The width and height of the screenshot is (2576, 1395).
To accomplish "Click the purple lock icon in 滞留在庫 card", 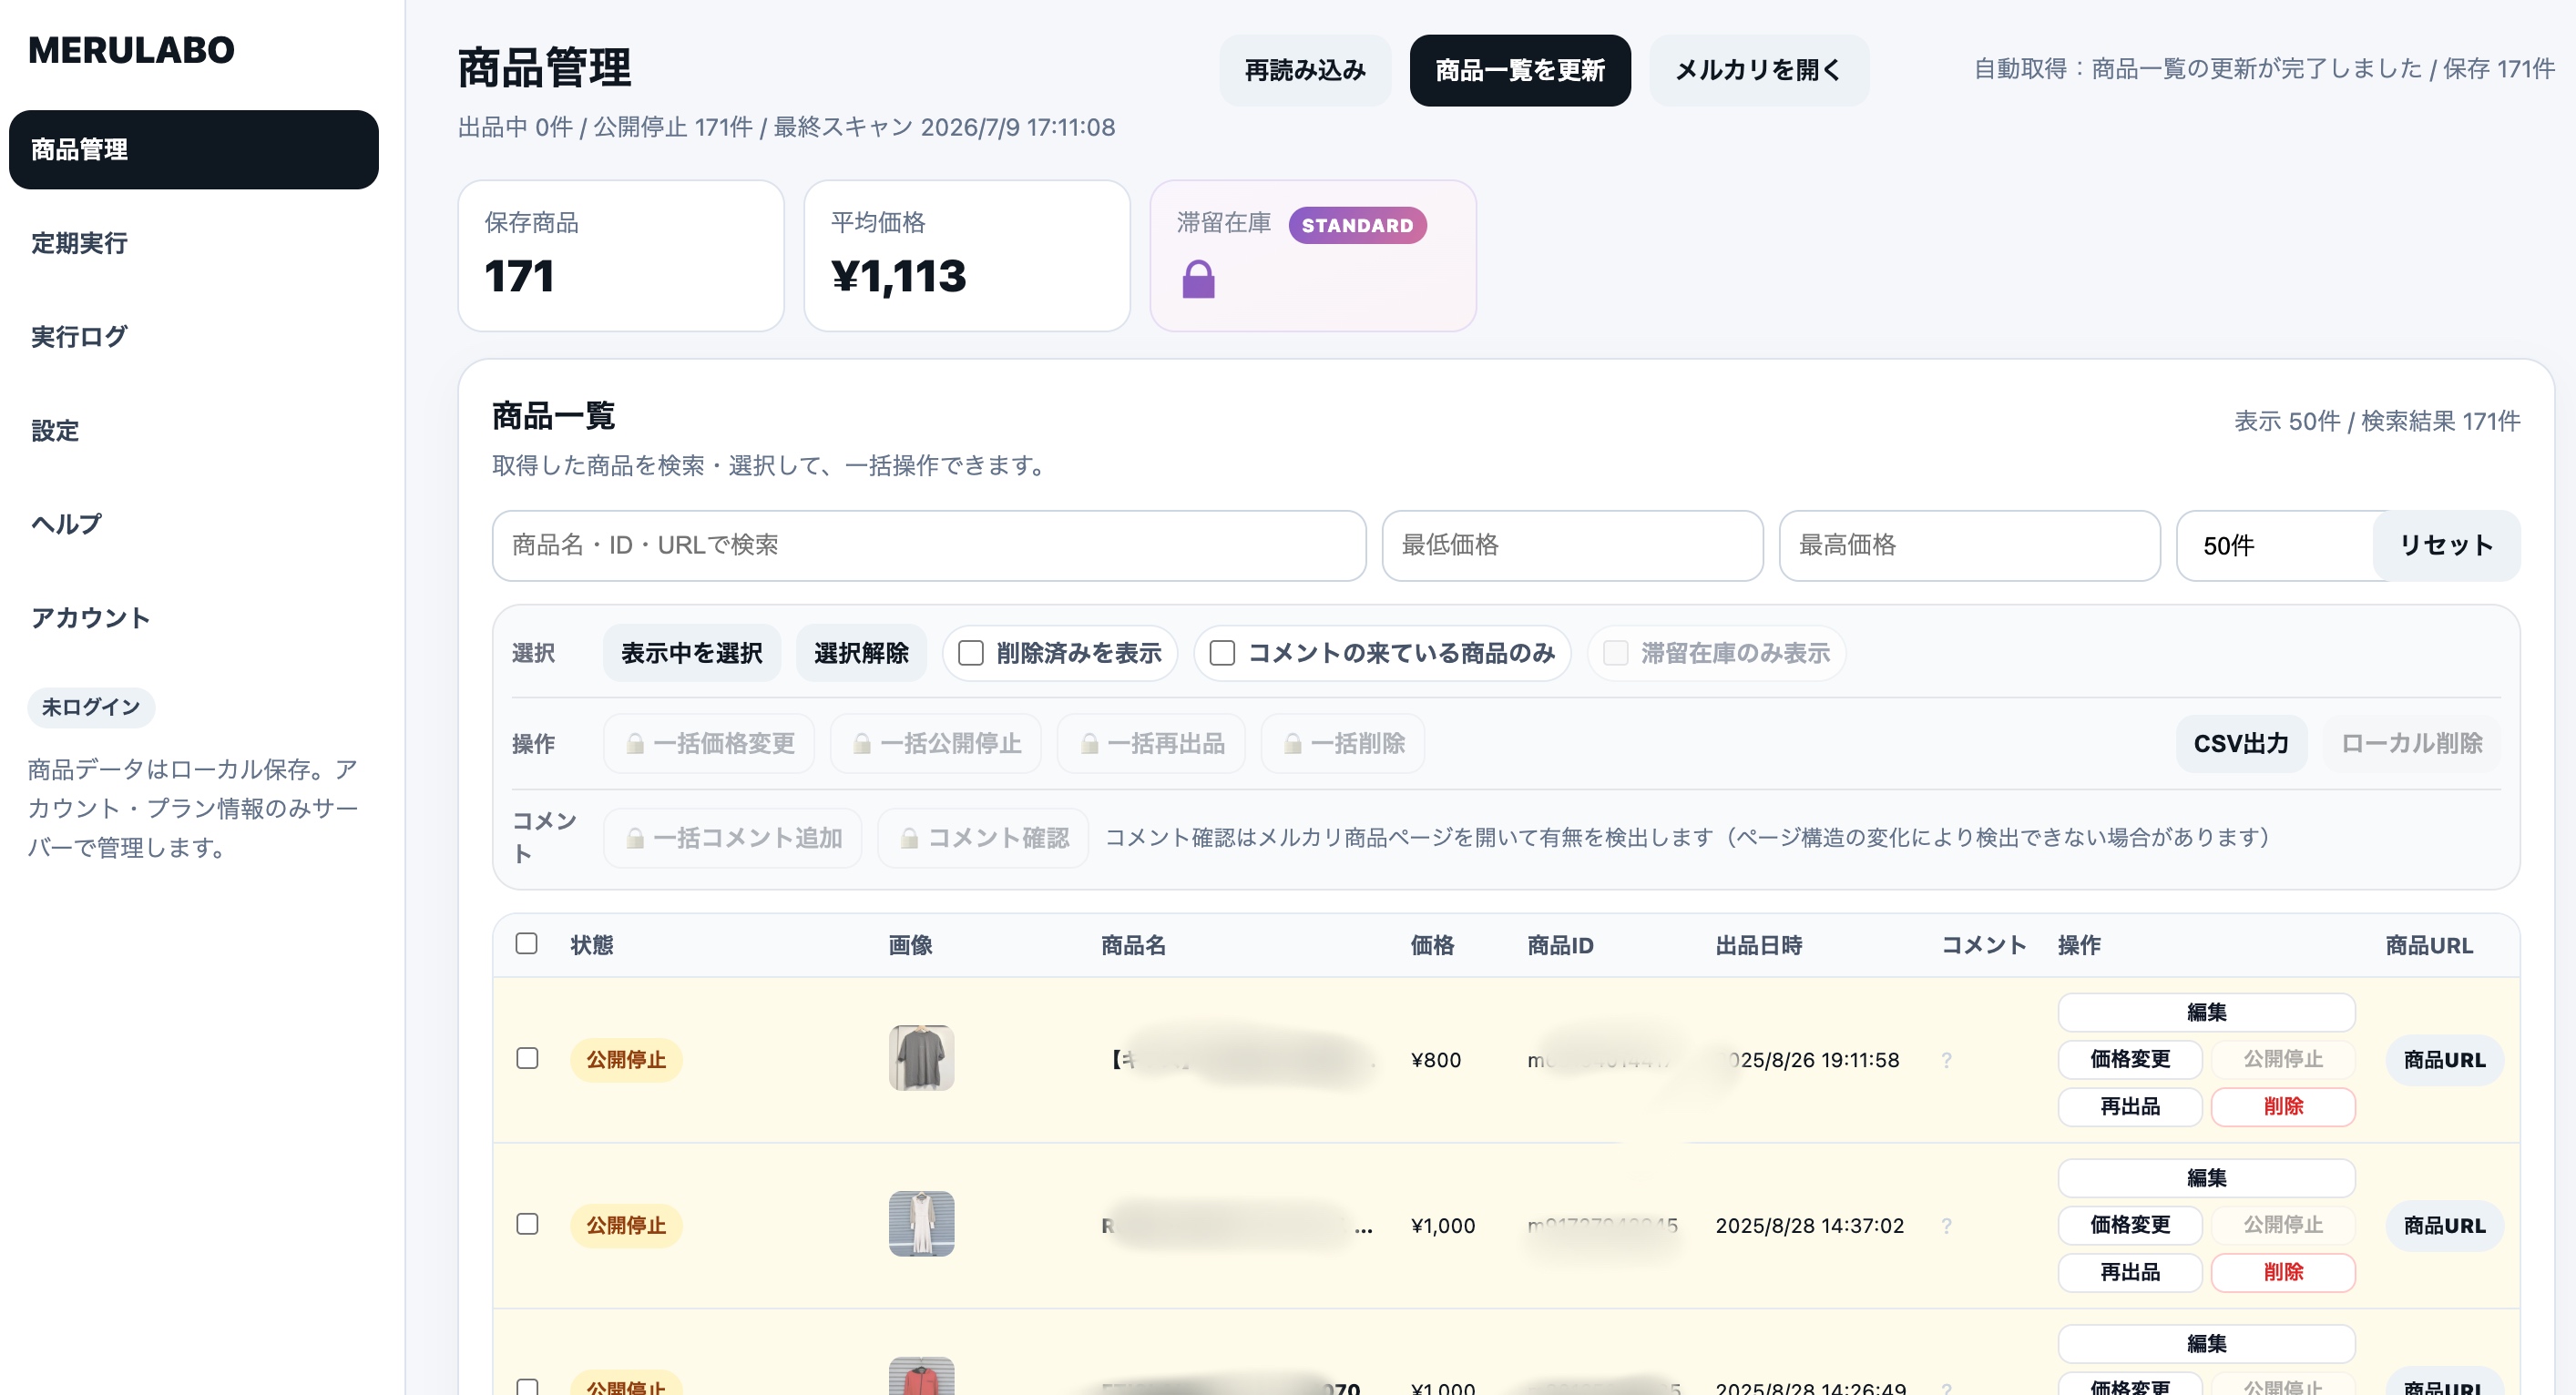I will (x=1198, y=279).
